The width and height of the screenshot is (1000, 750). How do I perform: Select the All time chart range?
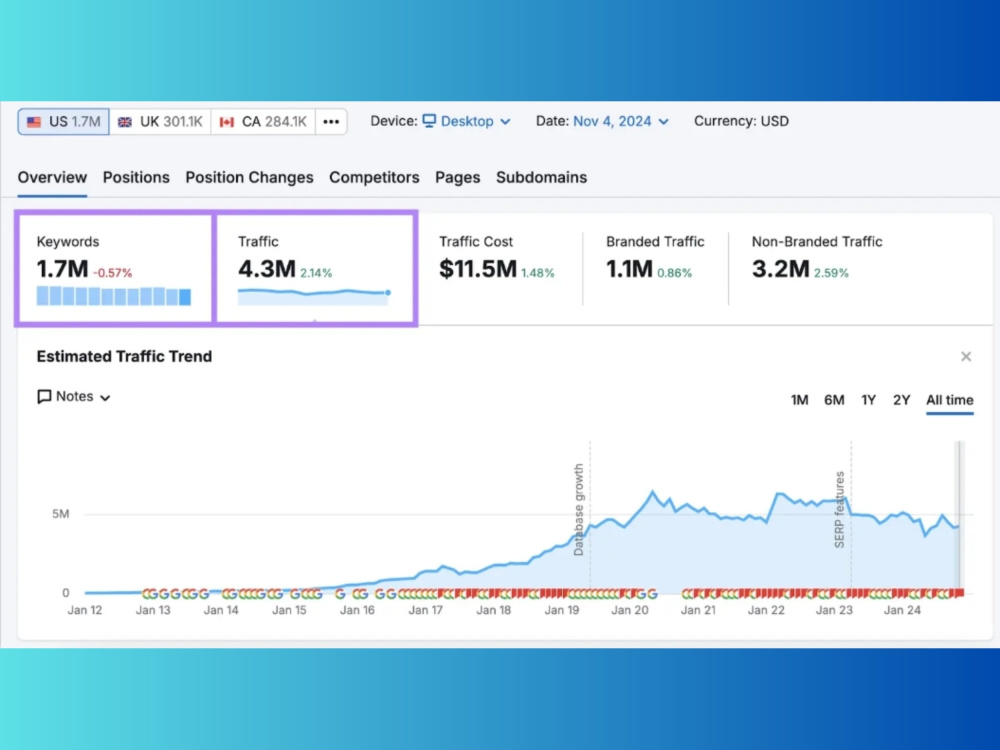(950, 400)
